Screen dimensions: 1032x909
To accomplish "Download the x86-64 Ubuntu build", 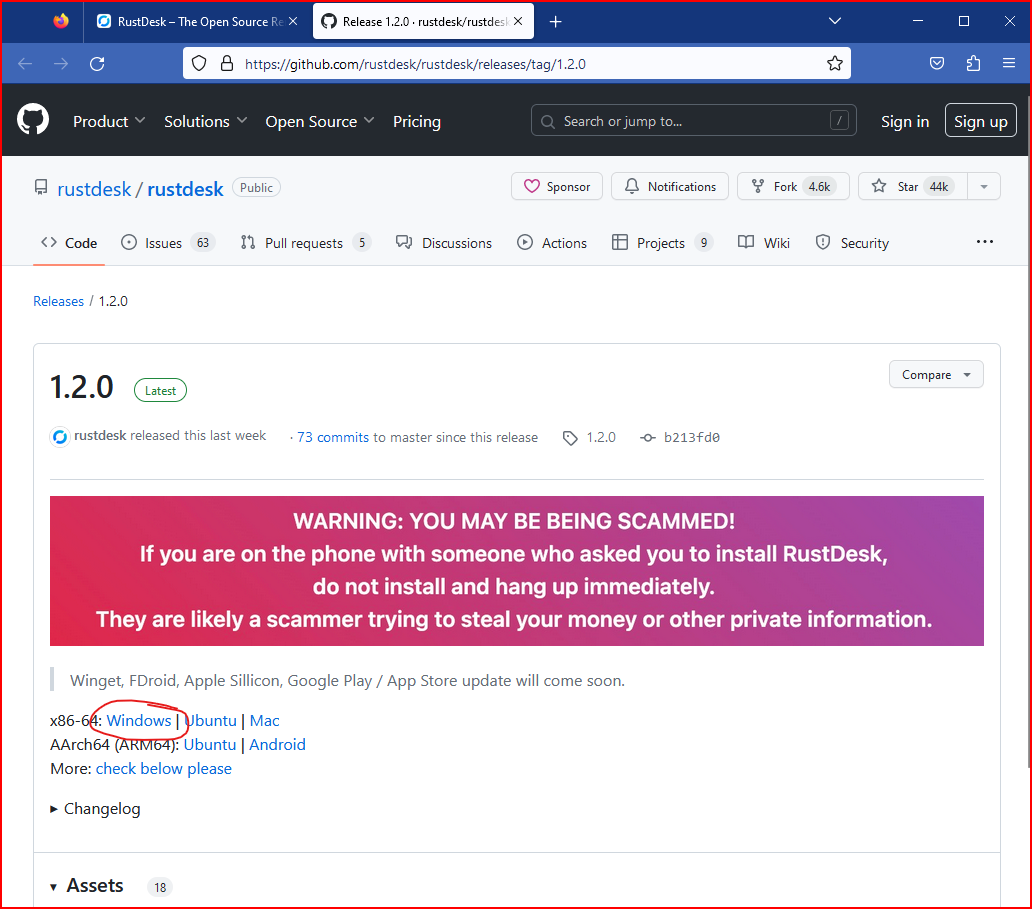I will click(x=211, y=721).
